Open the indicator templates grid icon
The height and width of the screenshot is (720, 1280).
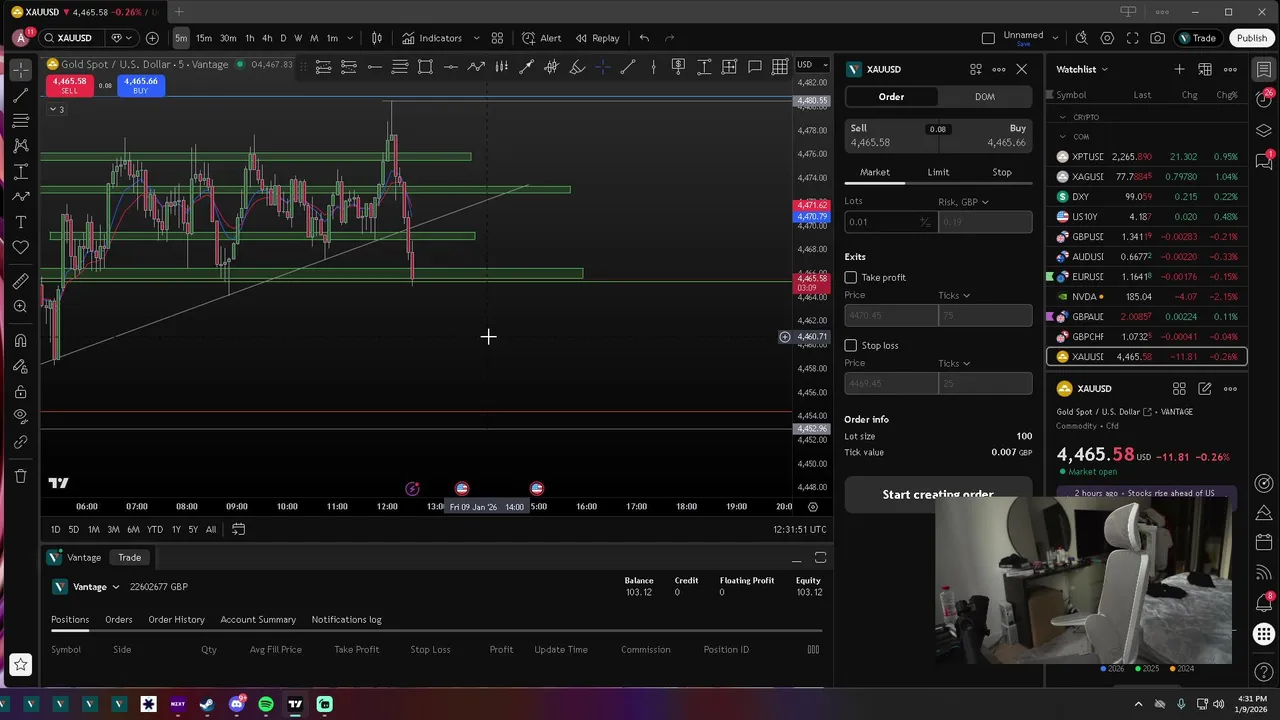pyautogui.click(x=497, y=38)
